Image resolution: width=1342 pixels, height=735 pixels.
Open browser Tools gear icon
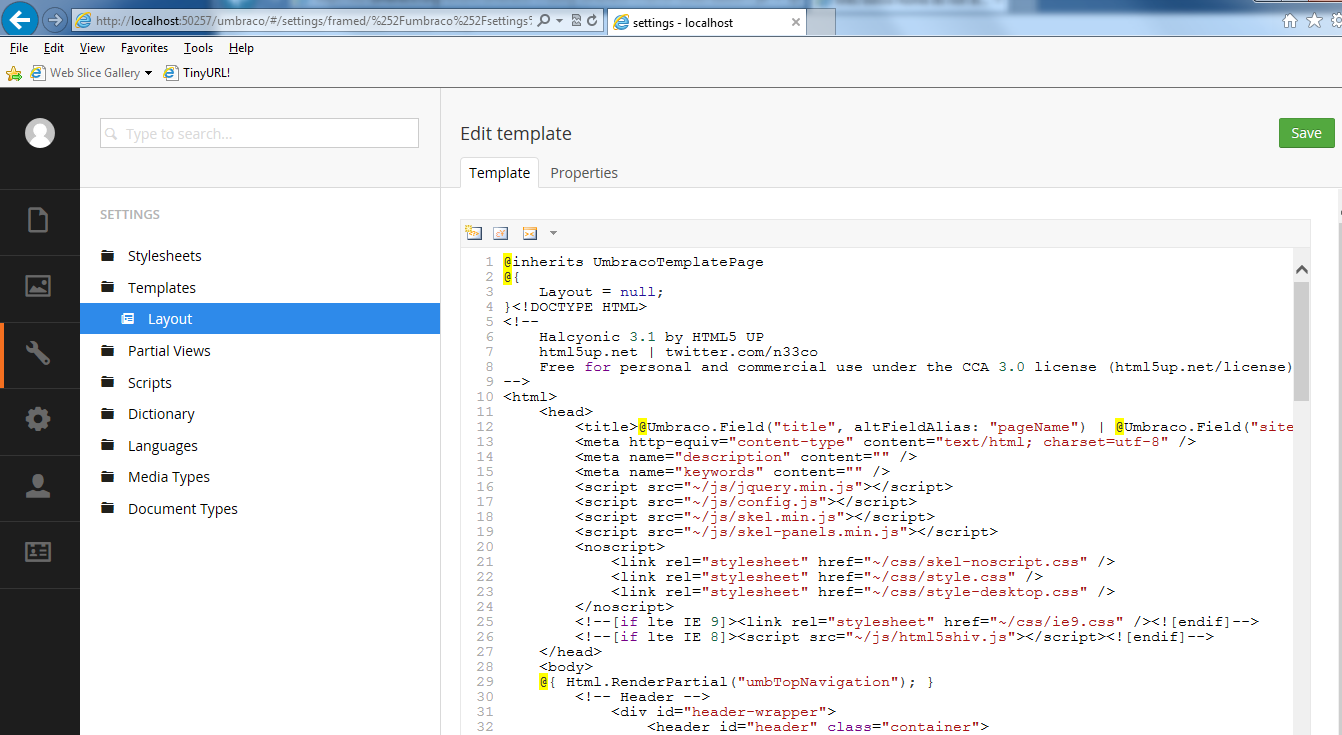(1335, 20)
